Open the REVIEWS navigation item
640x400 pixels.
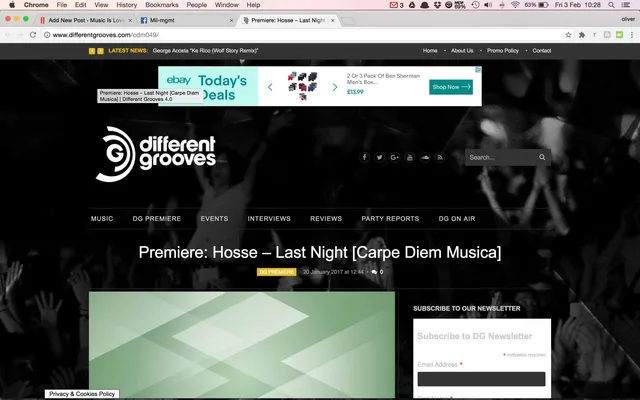coord(326,219)
